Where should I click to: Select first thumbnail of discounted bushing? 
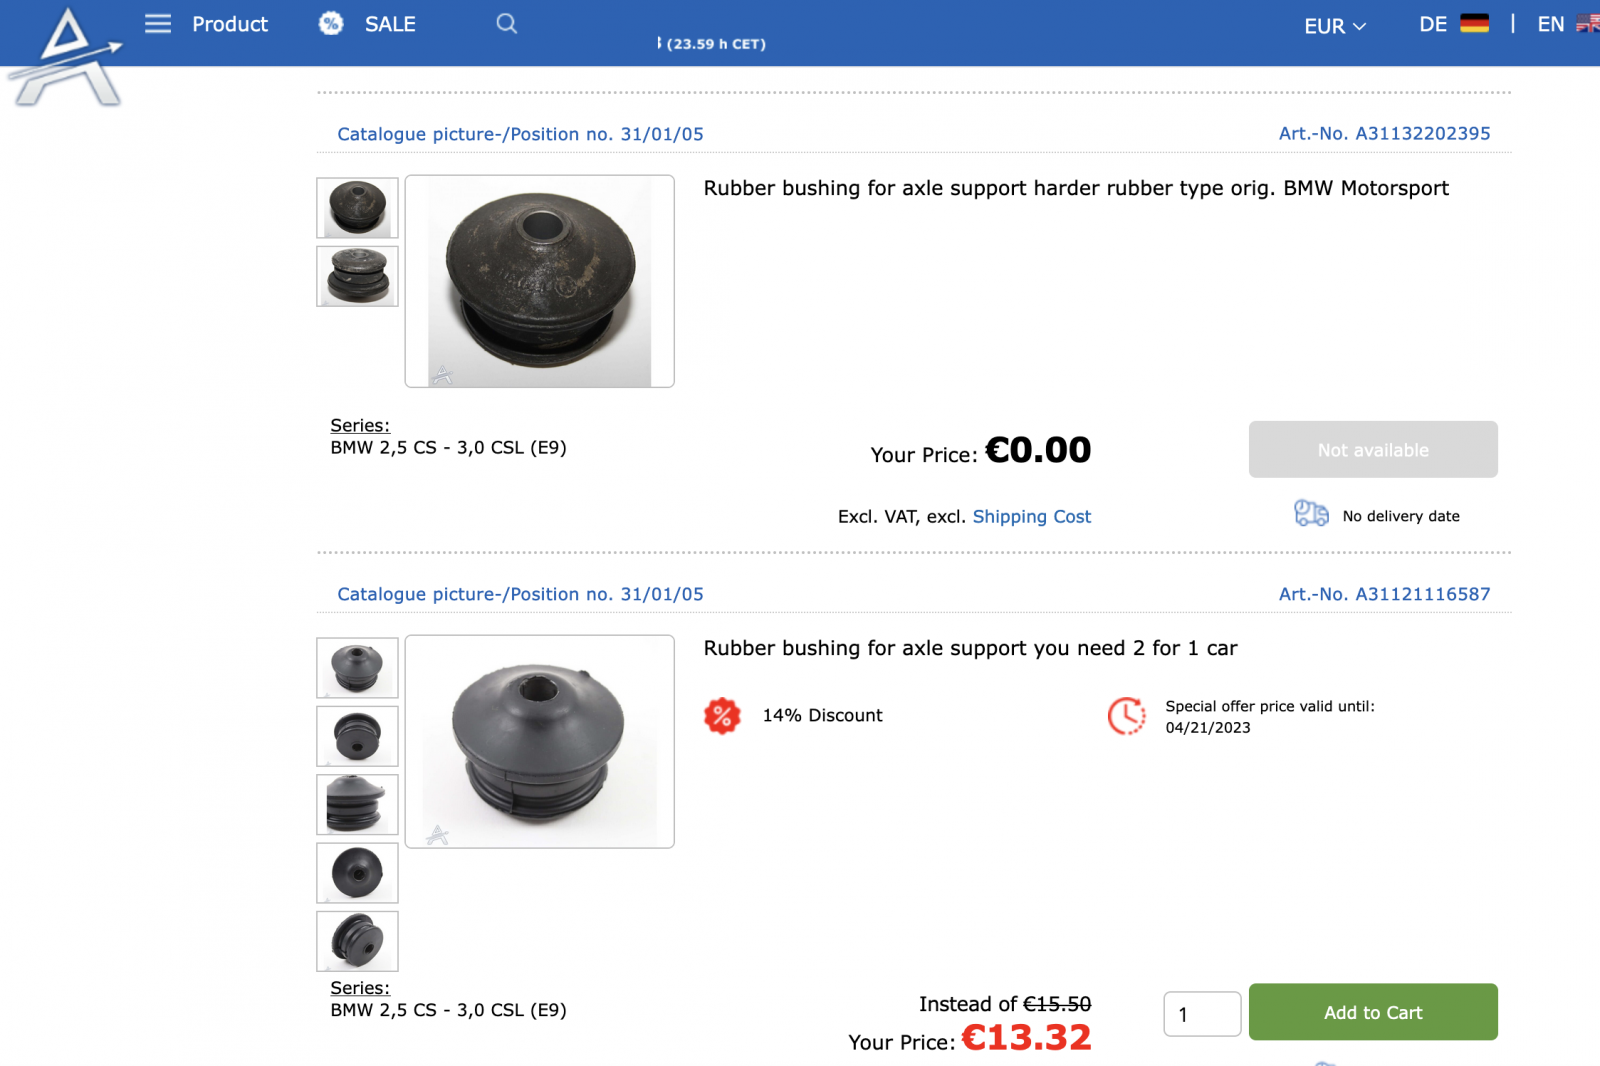(357, 668)
